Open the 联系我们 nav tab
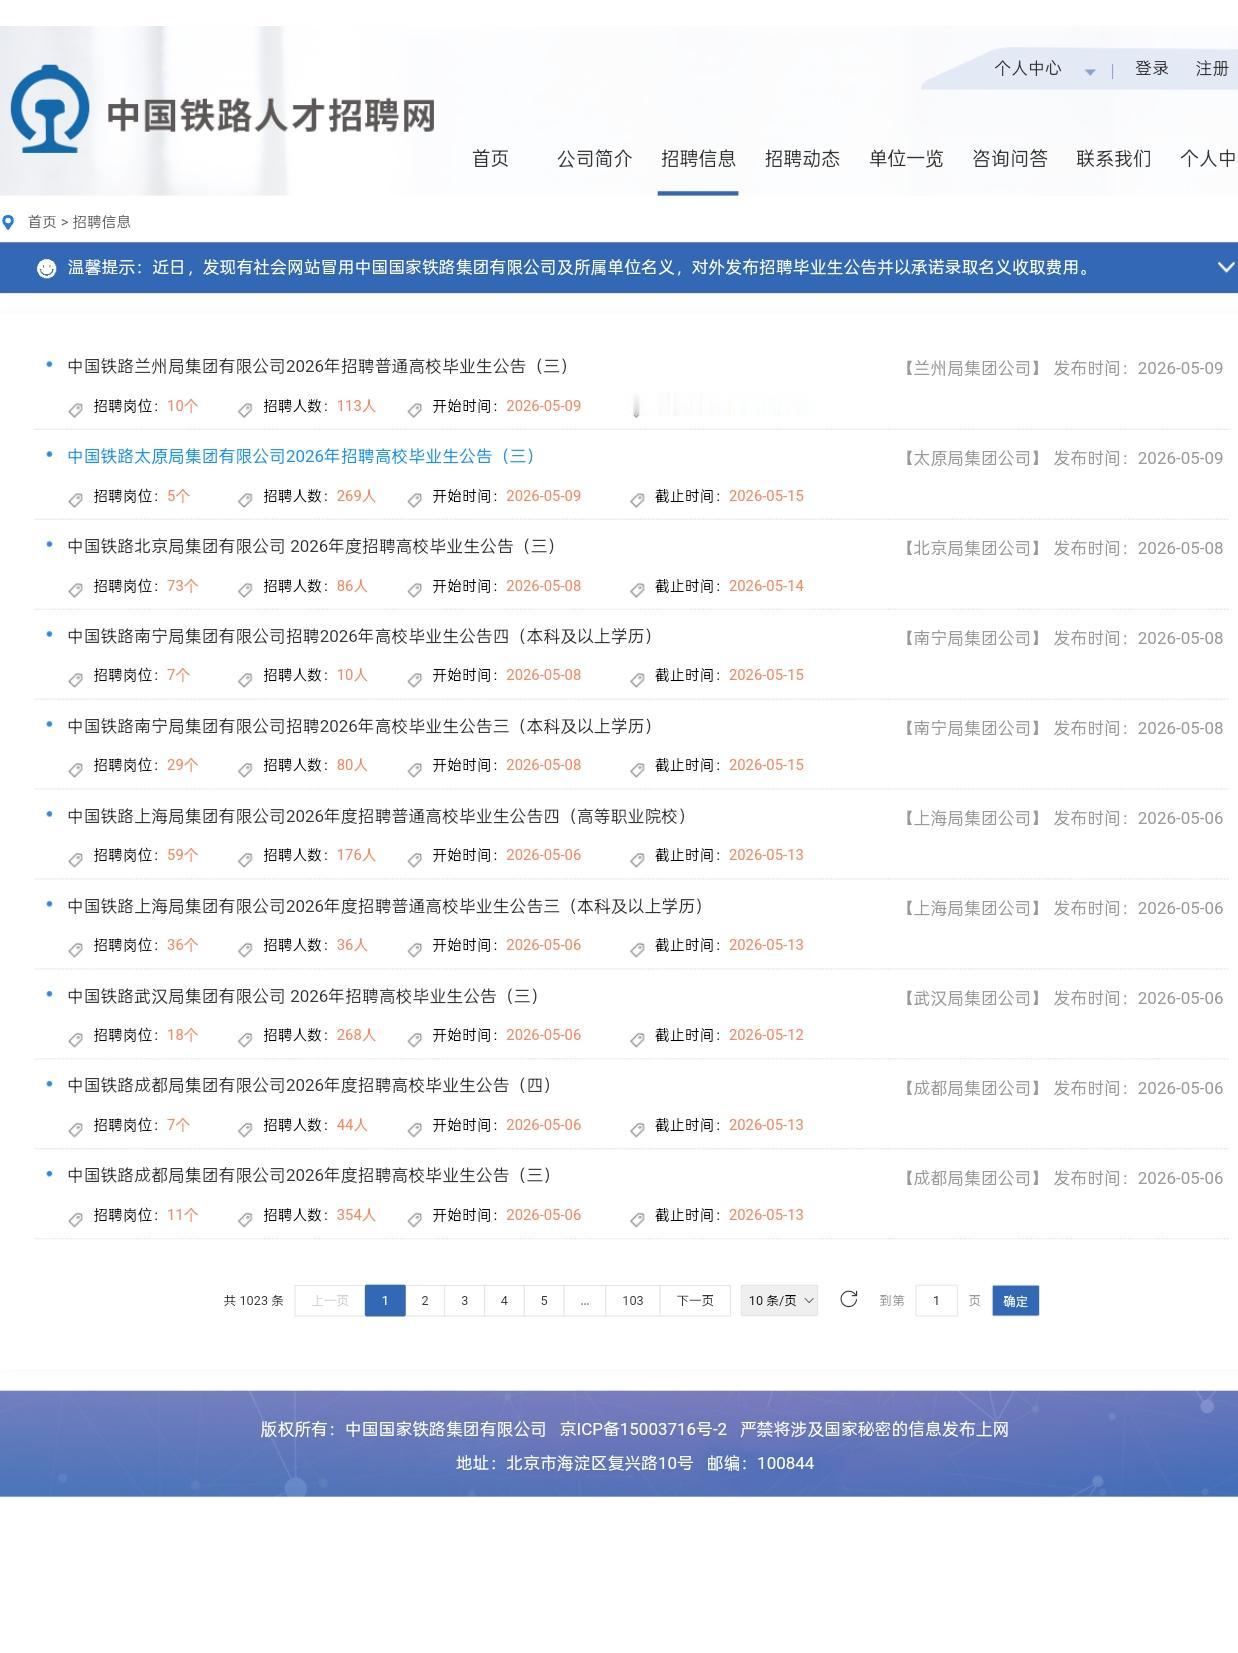The width and height of the screenshot is (1238, 1653). (1114, 158)
